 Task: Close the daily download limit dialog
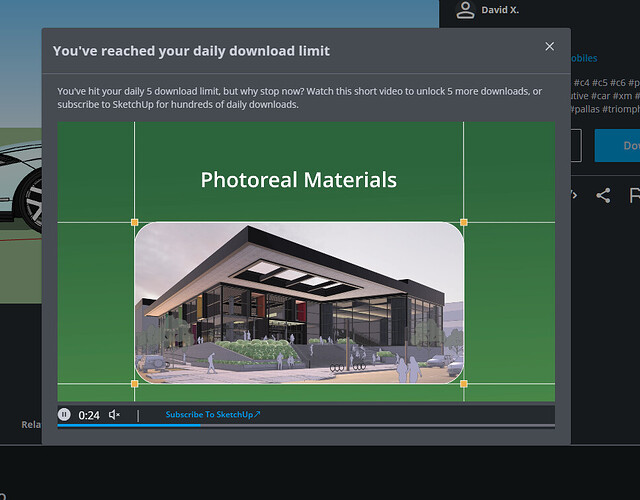549,46
